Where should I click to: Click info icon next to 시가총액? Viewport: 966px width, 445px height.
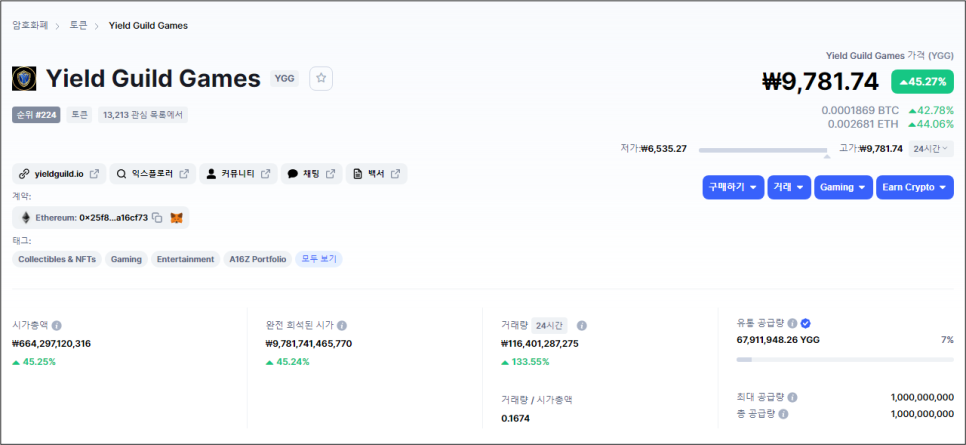[57, 325]
